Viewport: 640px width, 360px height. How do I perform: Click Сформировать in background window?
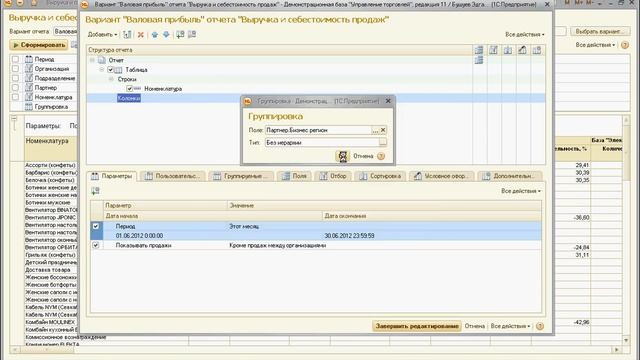pyautogui.click(x=39, y=45)
